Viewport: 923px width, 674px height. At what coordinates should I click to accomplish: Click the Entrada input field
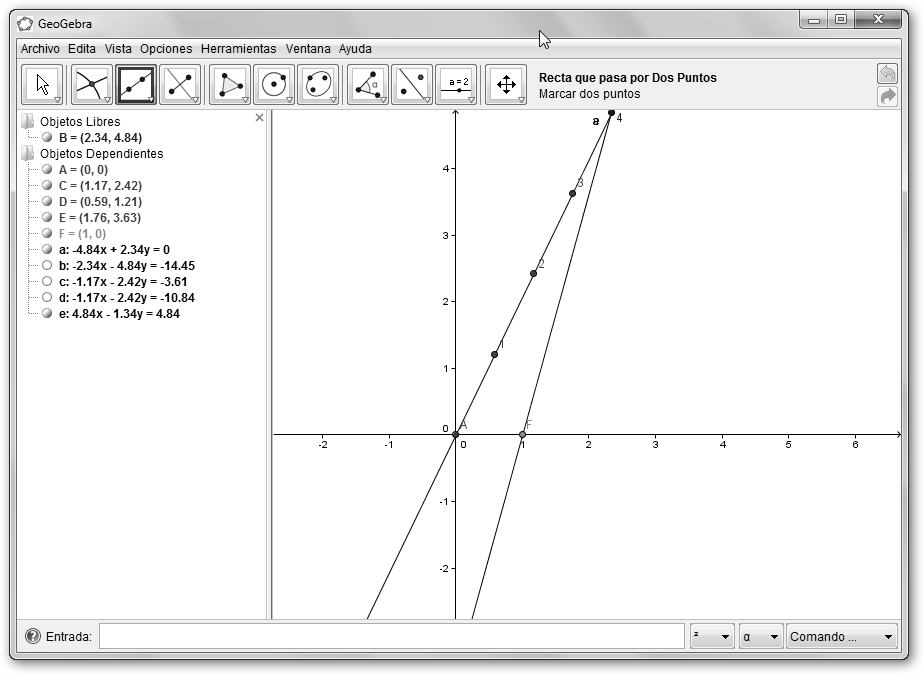pos(391,636)
